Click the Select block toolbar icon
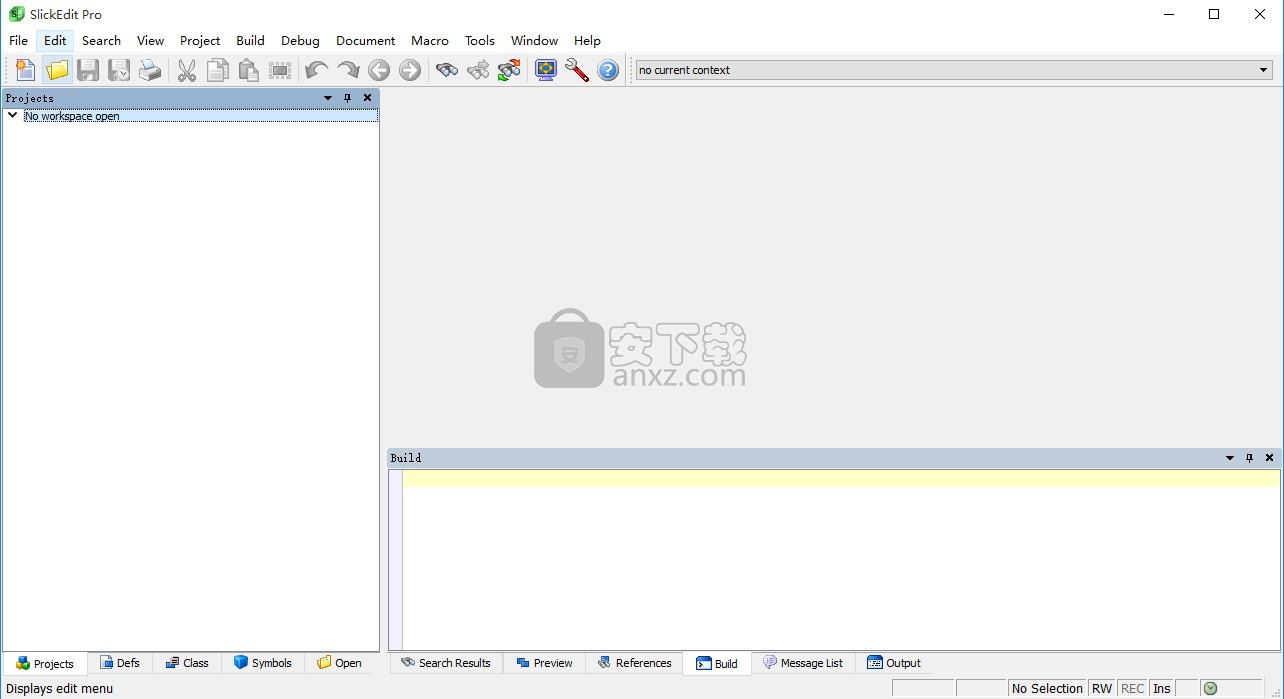Screen dimensions: 1284x699 point(280,70)
